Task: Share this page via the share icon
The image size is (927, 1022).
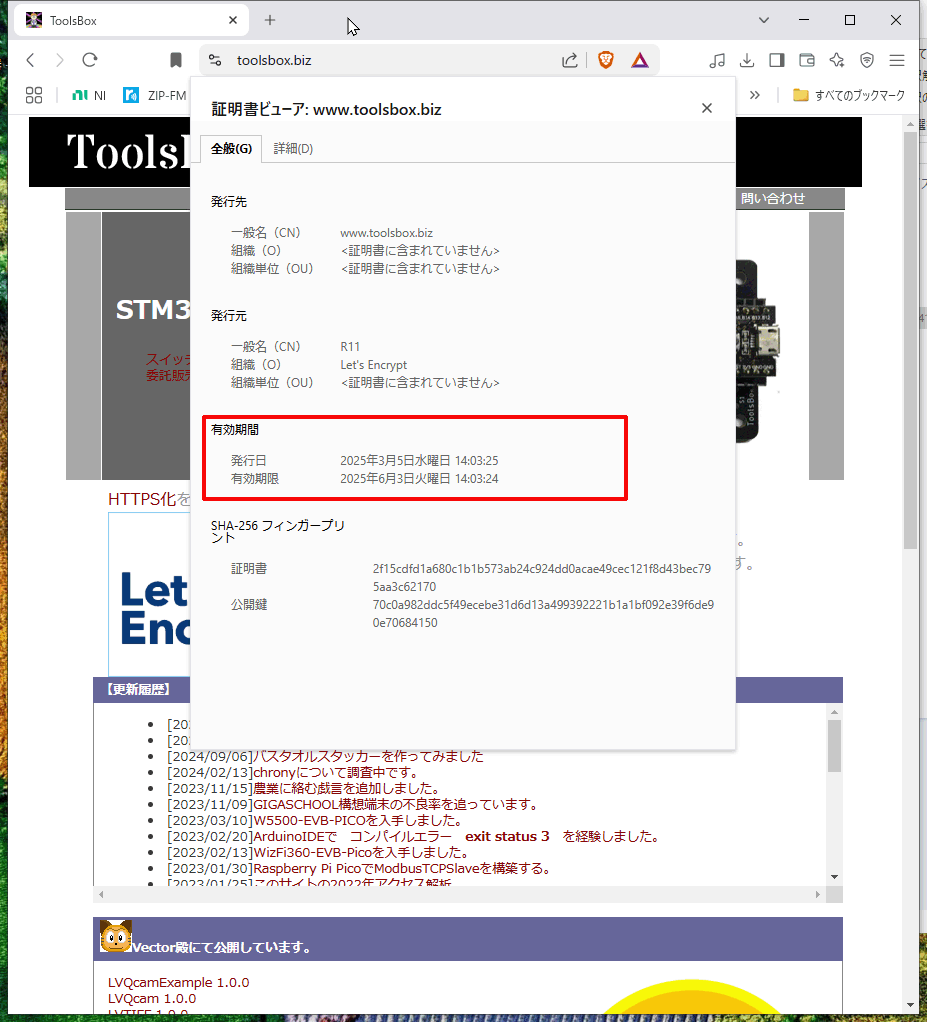Action: tap(570, 61)
